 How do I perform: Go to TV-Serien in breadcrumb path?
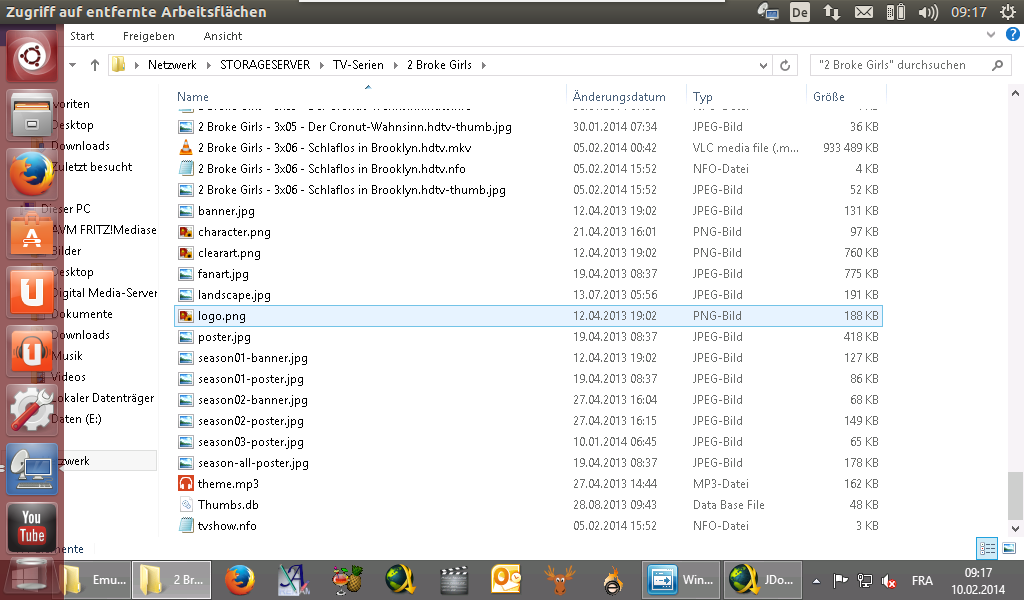(x=358, y=65)
